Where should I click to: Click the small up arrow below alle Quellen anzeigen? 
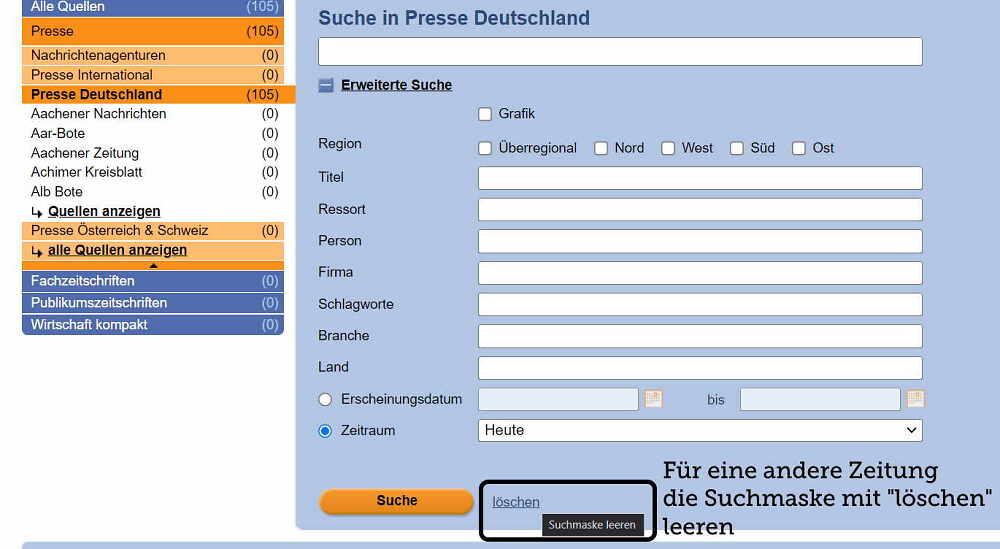coord(153,266)
